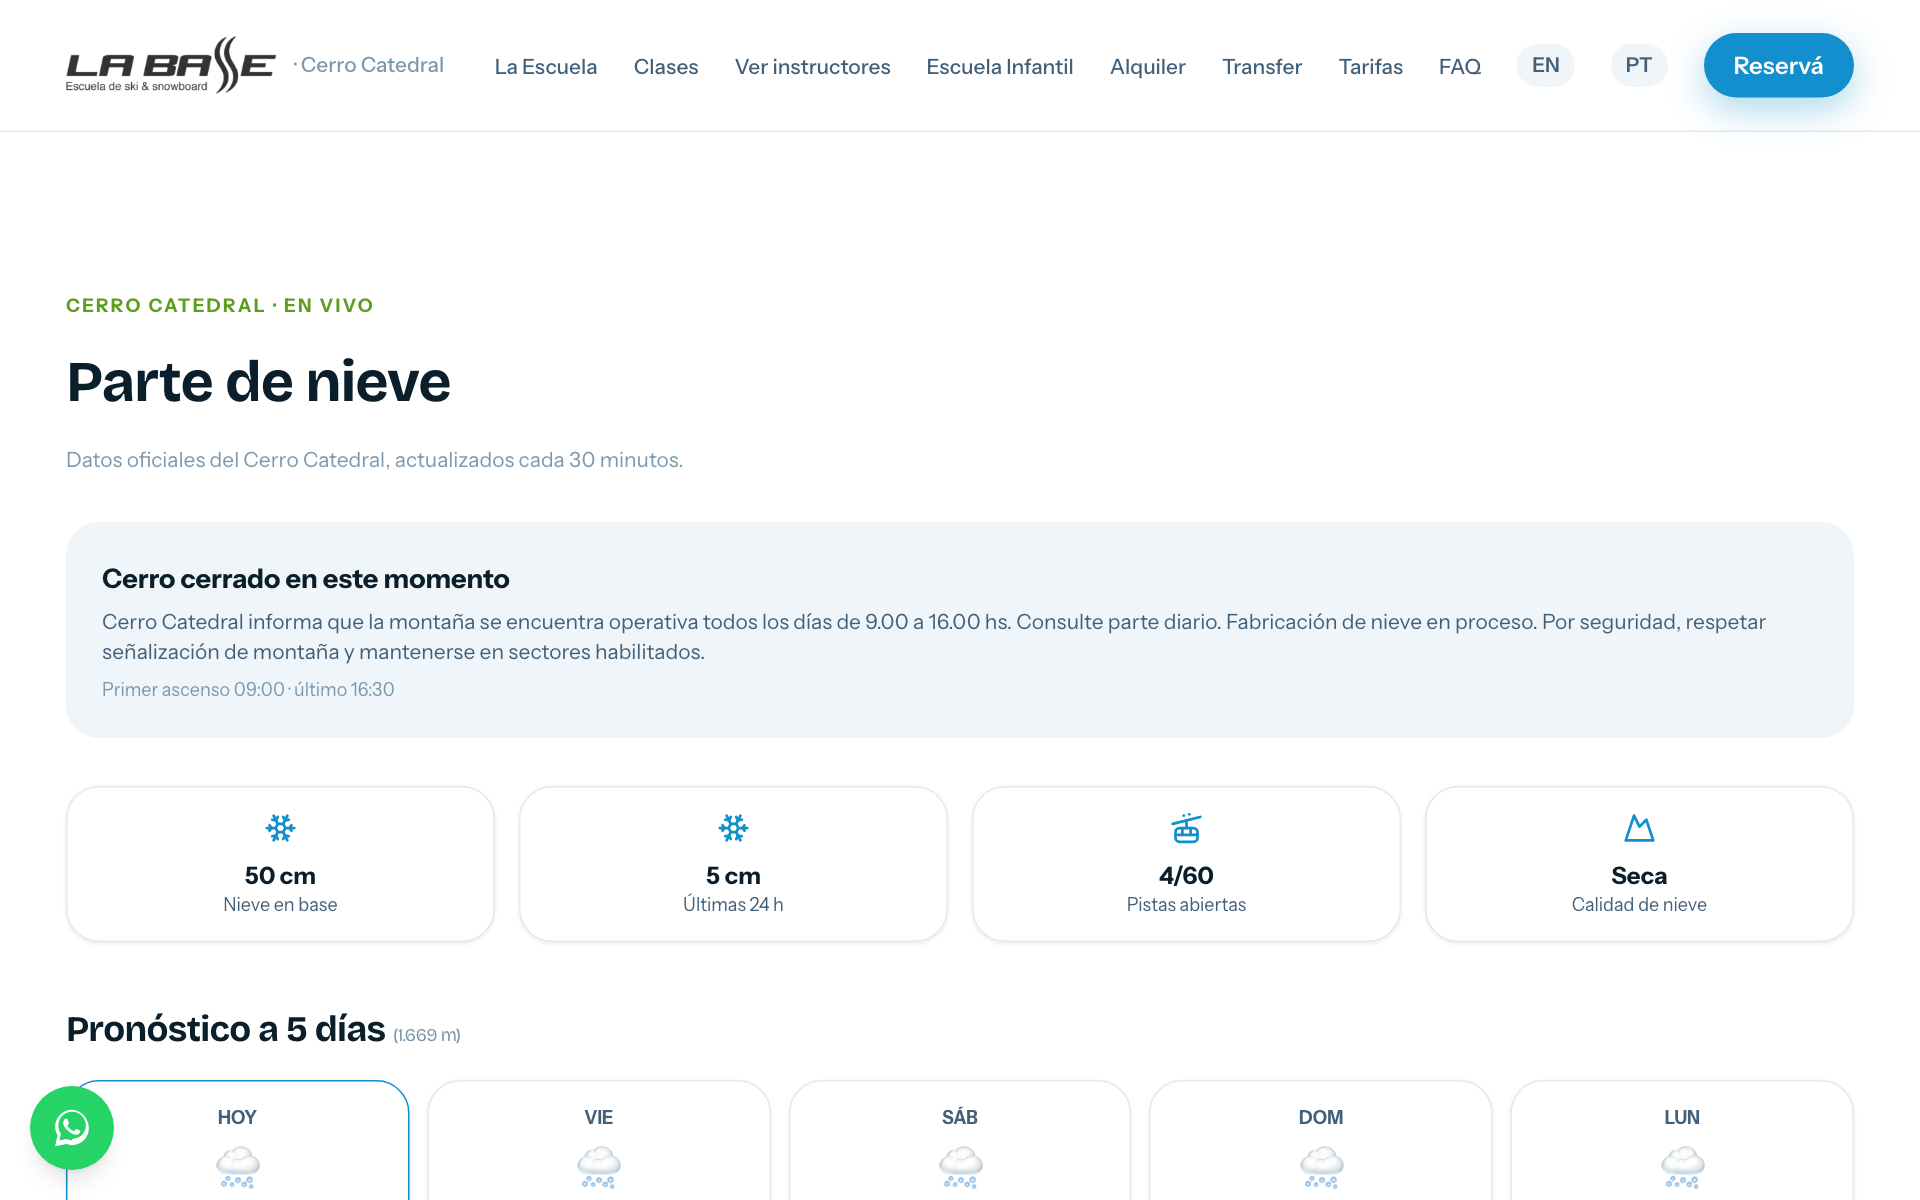Open Ver instructores page
1920x1200 pixels.
point(812,66)
